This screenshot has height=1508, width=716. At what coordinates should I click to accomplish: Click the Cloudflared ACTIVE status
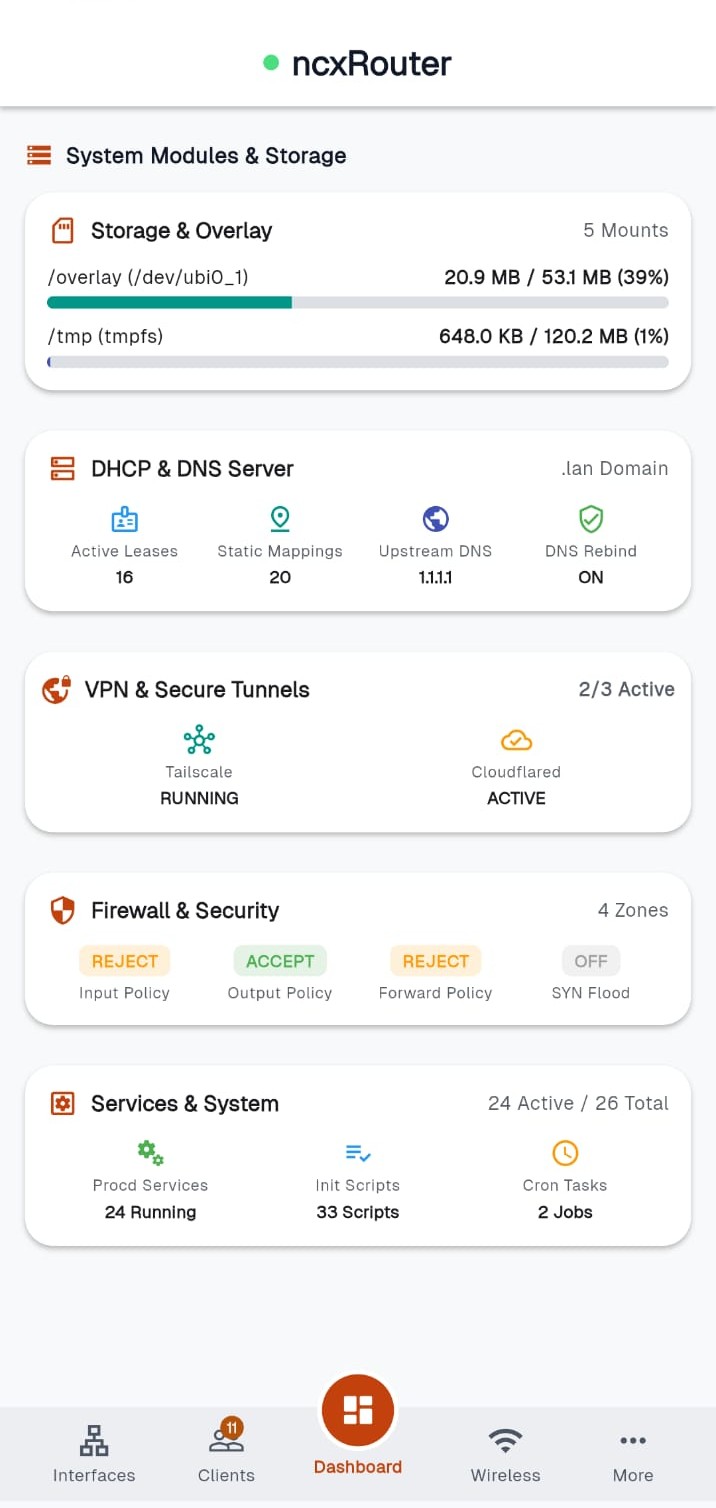pos(516,798)
